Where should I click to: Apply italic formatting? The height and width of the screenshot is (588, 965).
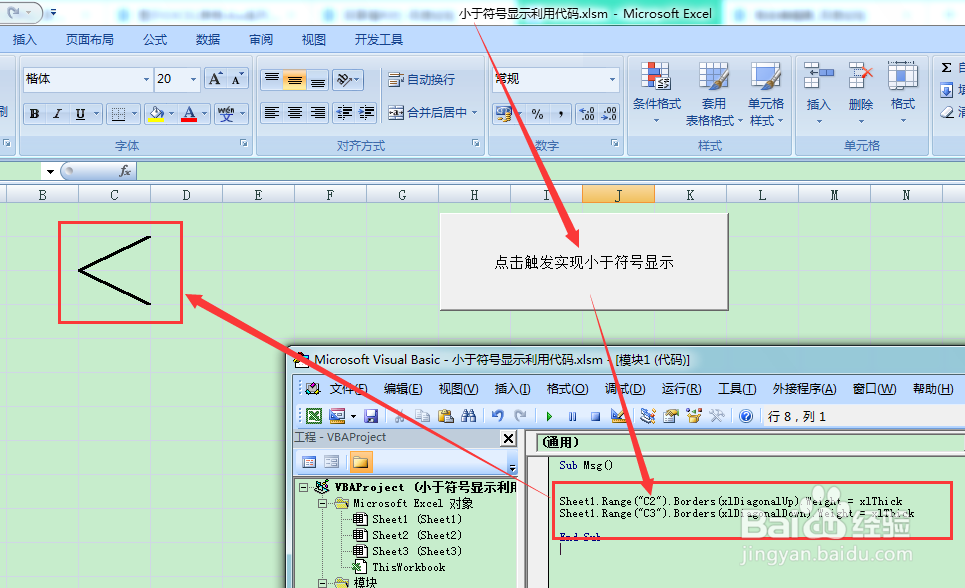56,113
